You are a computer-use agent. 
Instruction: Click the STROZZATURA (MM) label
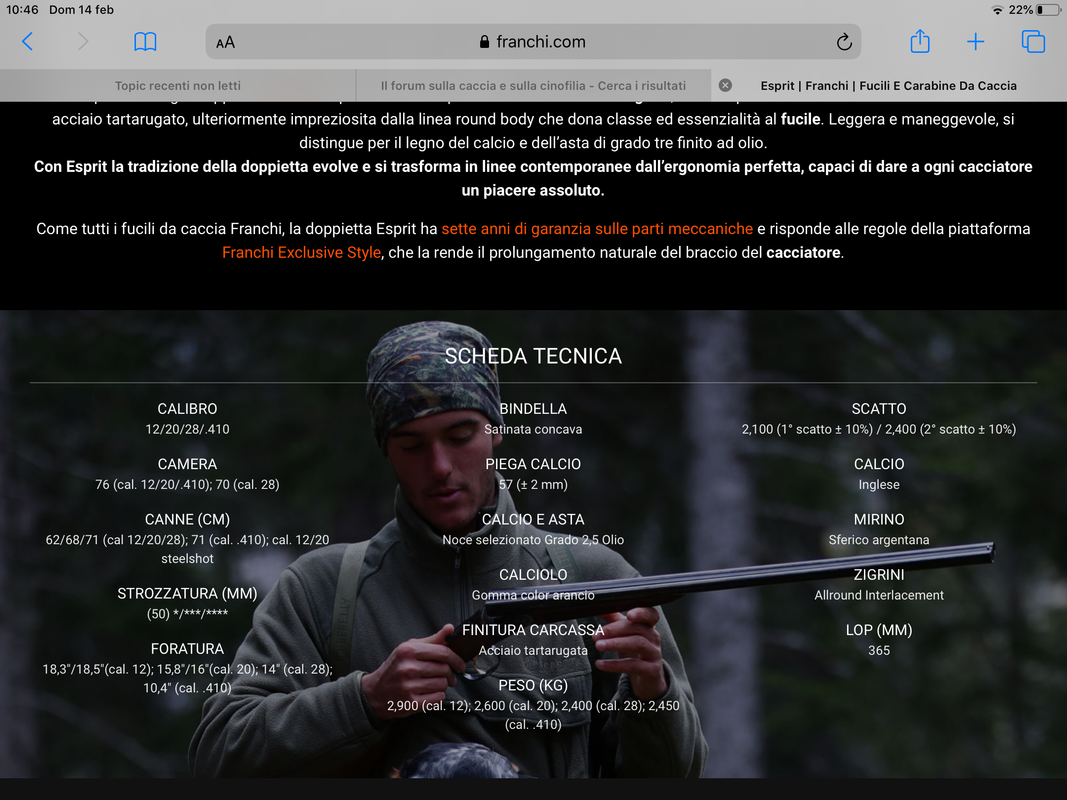point(187,593)
